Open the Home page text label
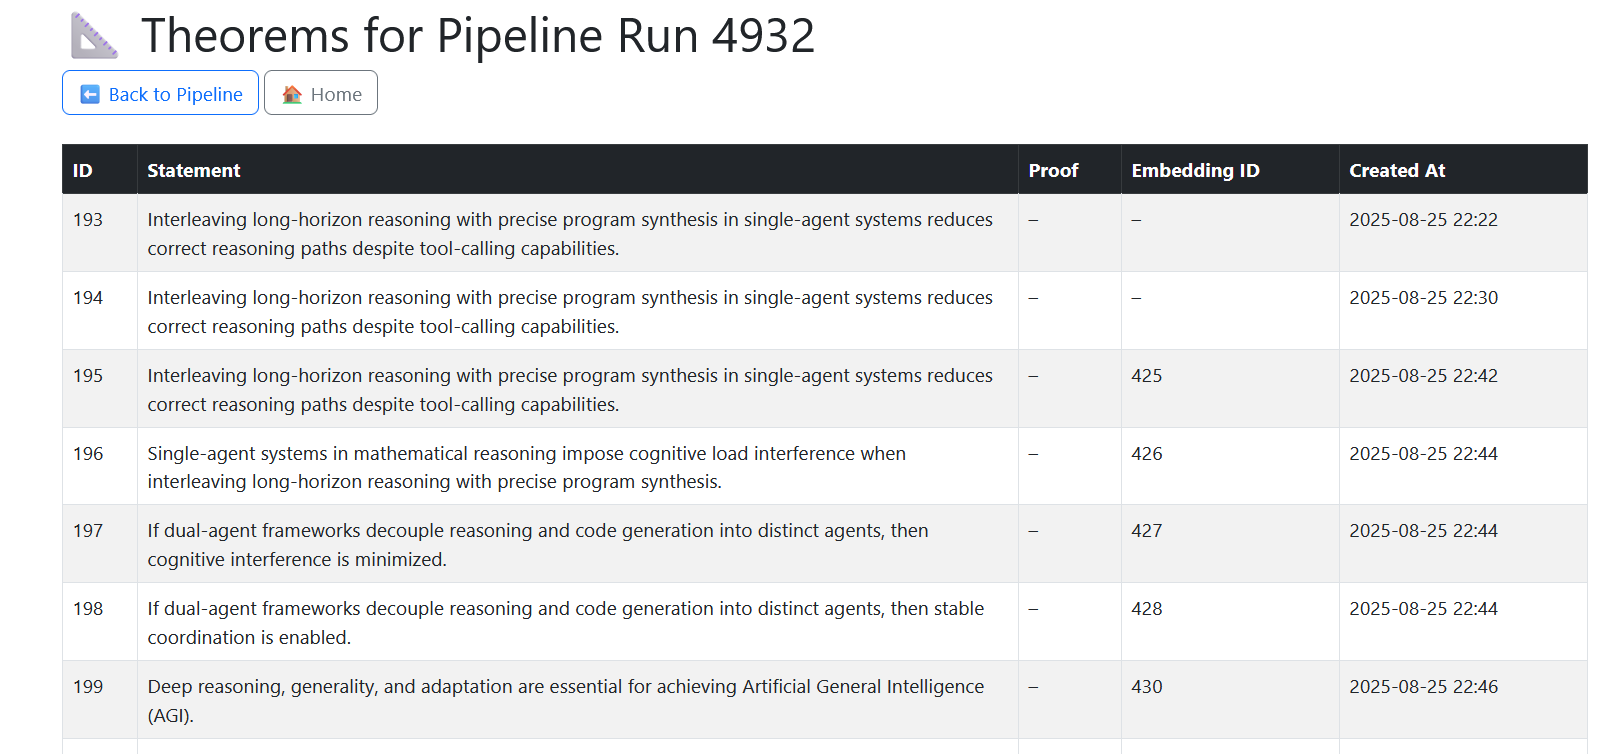The width and height of the screenshot is (1617, 754). click(336, 94)
